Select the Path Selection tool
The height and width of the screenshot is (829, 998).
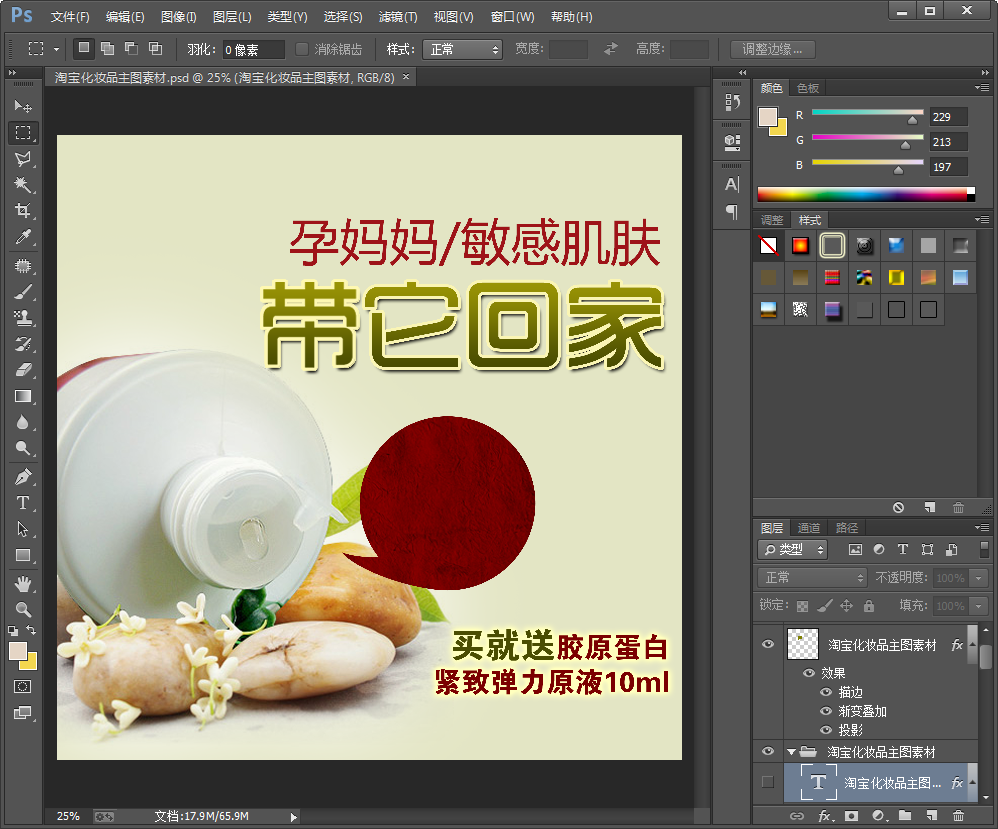(x=23, y=528)
